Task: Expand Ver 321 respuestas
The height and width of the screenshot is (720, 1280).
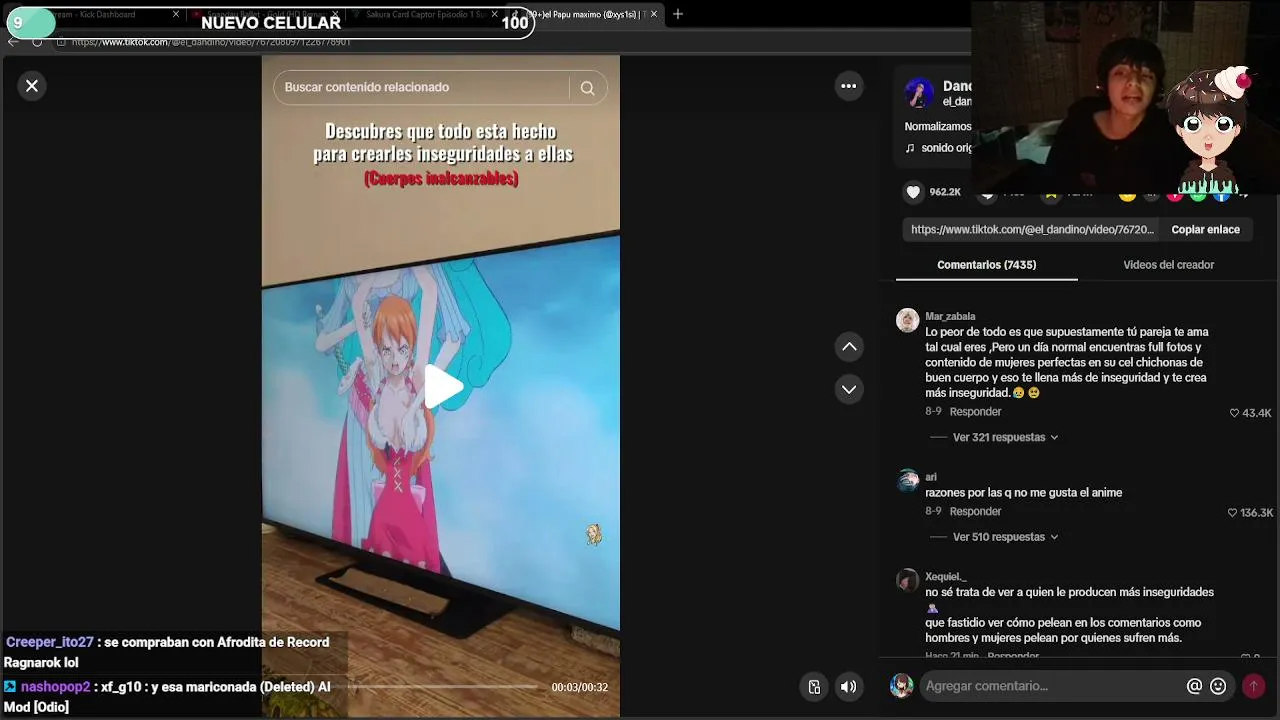Action: coord(1005,437)
